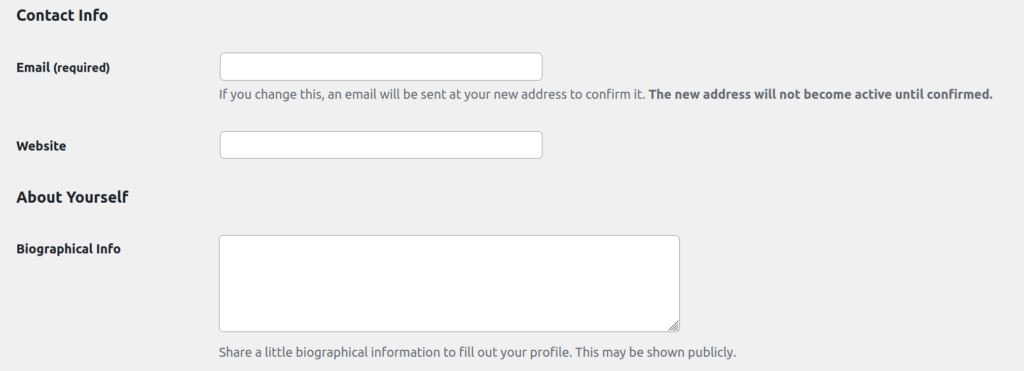Viewport: 1024px width, 371px height.
Task: Click the word 'Info' in Contact Info heading
Action: [93, 15]
